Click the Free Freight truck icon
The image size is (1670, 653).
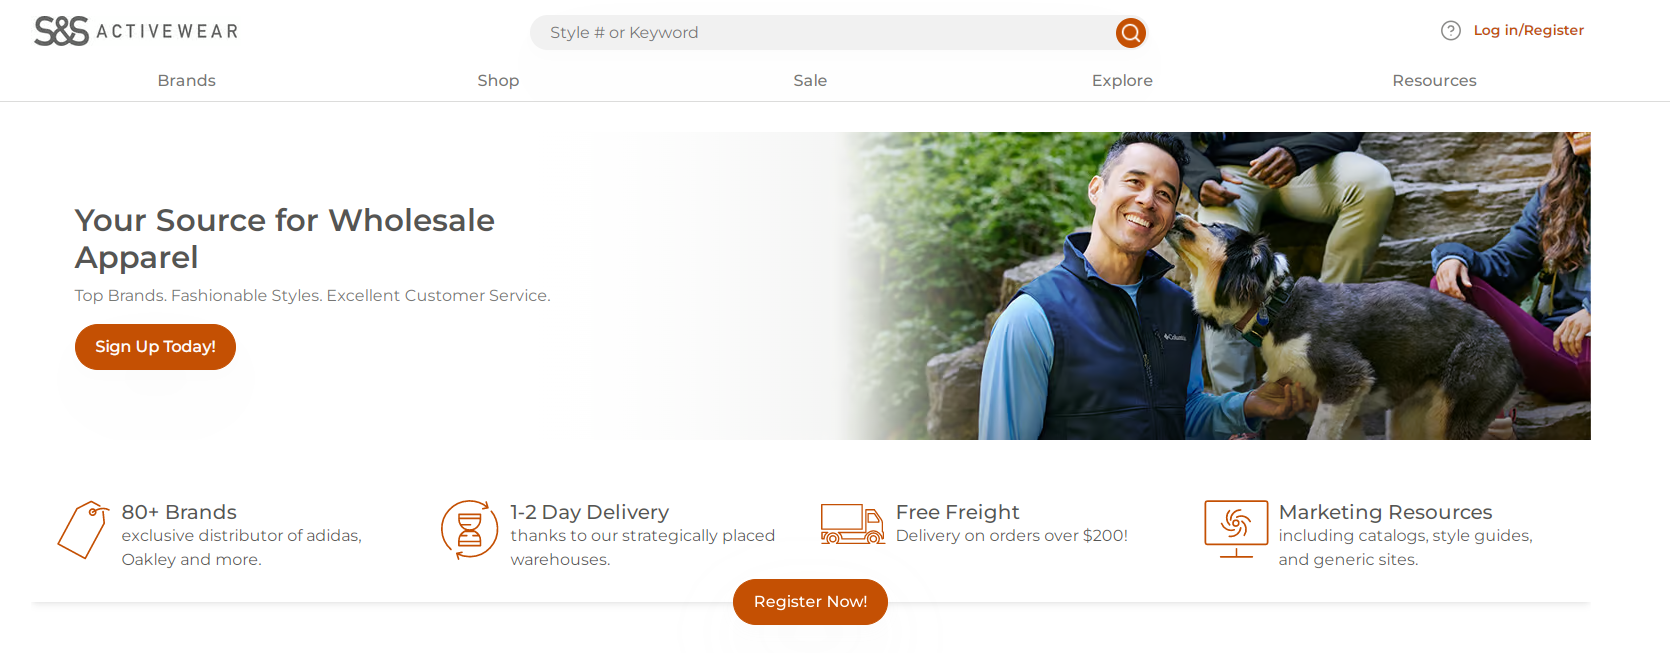coord(852,524)
